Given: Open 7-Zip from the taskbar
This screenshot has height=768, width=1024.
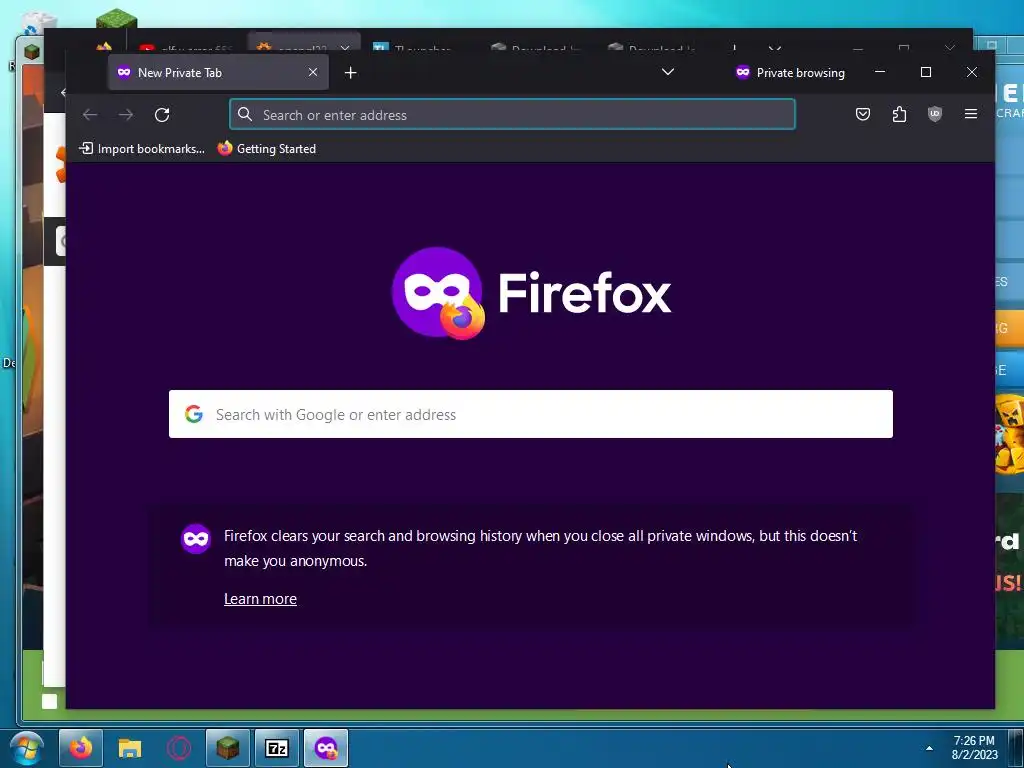Looking at the screenshot, I should click(277, 748).
